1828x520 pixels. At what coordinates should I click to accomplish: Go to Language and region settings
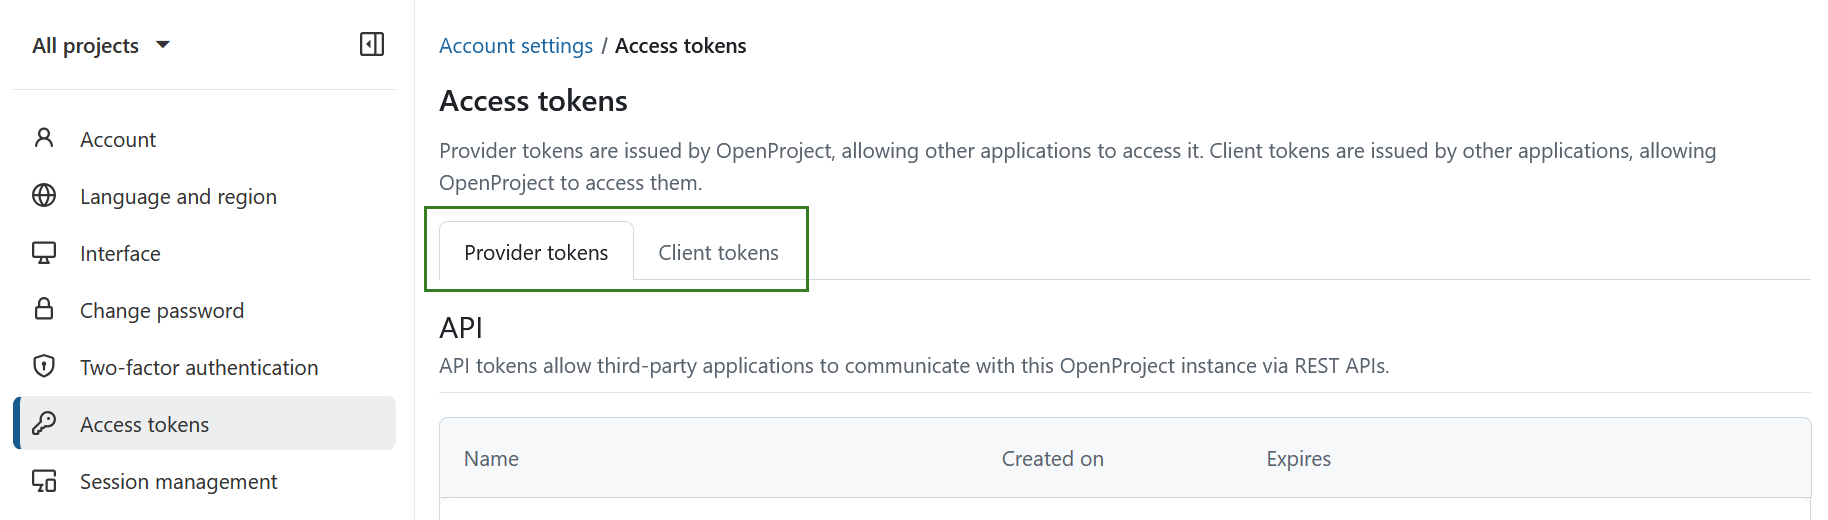pyautogui.click(x=178, y=197)
